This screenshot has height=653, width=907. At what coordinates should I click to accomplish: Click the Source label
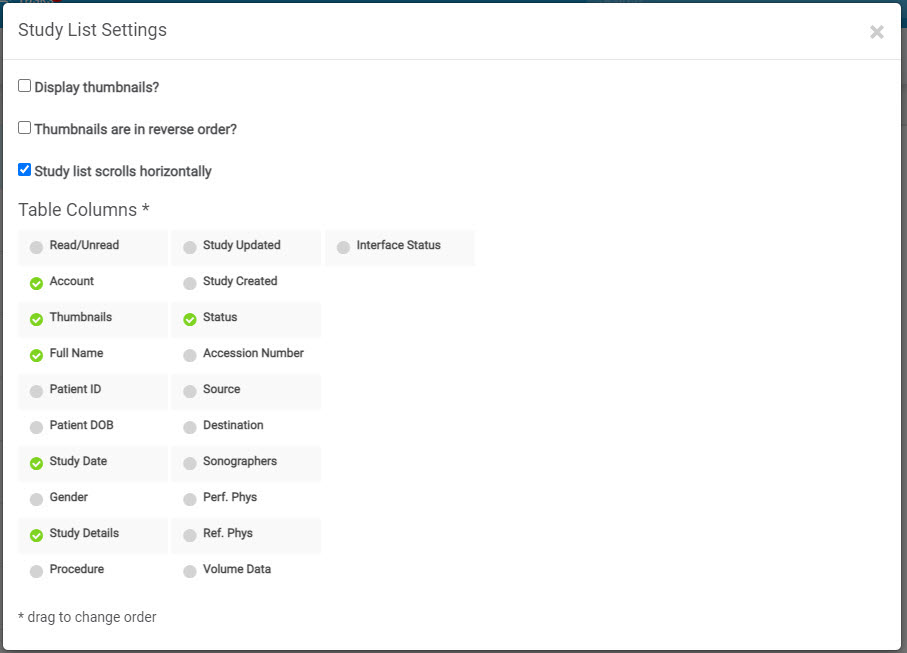tap(222, 389)
